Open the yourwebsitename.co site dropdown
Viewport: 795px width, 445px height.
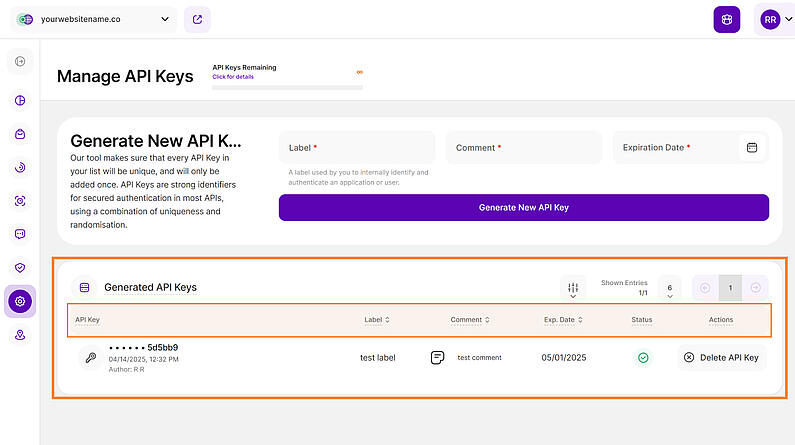click(x=94, y=19)
